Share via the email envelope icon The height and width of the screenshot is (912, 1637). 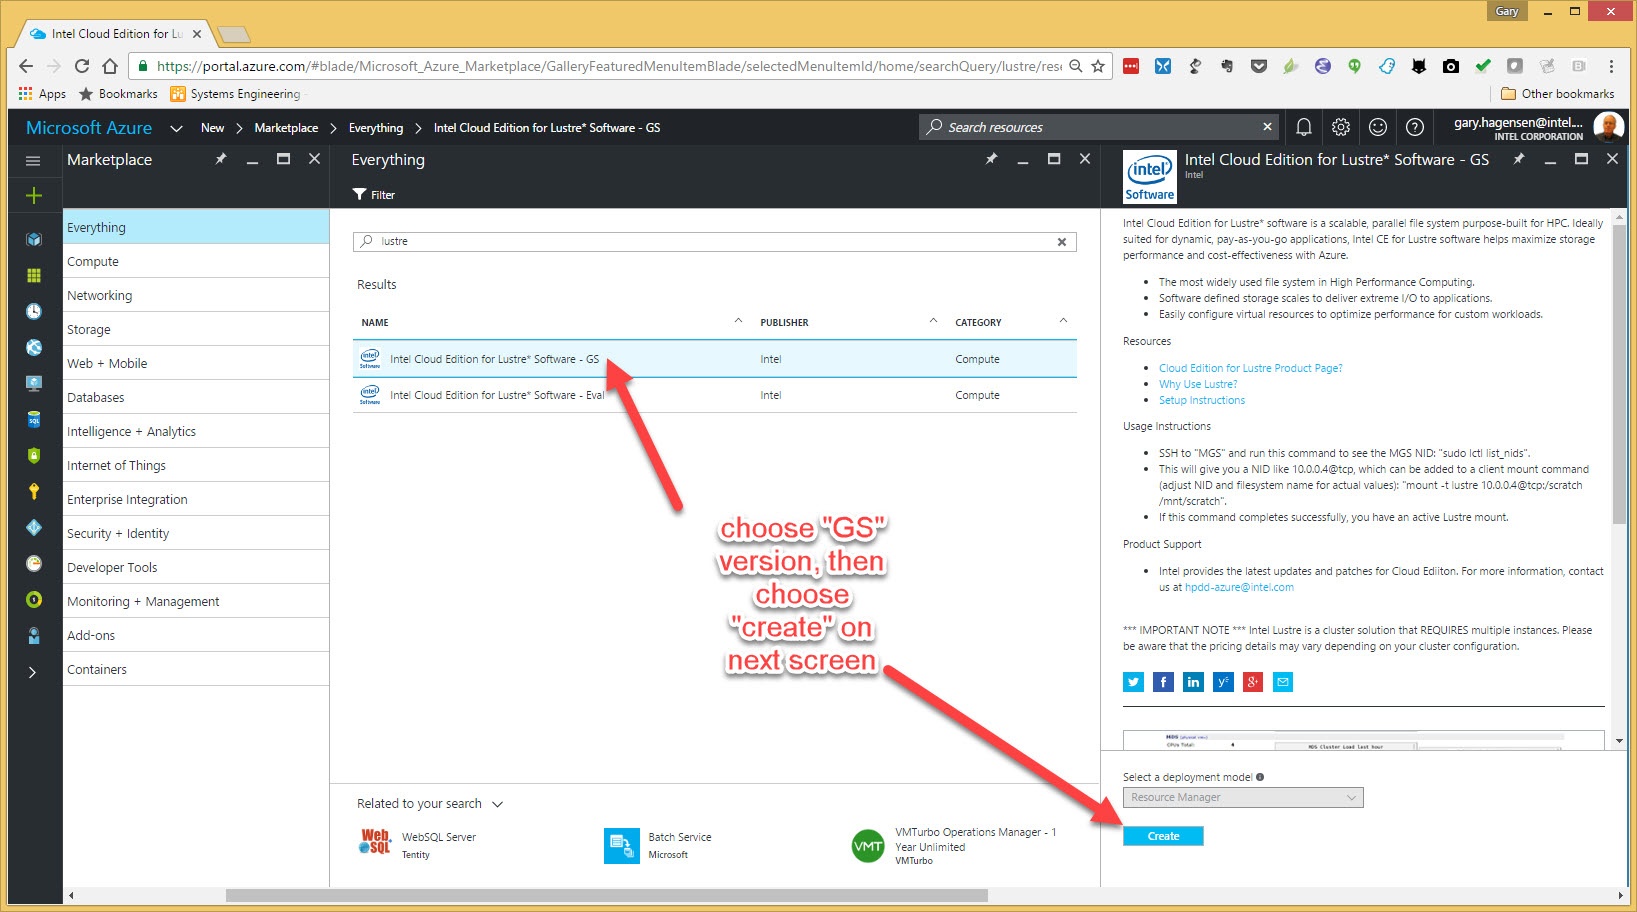pyautogui.click(x=1283, y=682)
